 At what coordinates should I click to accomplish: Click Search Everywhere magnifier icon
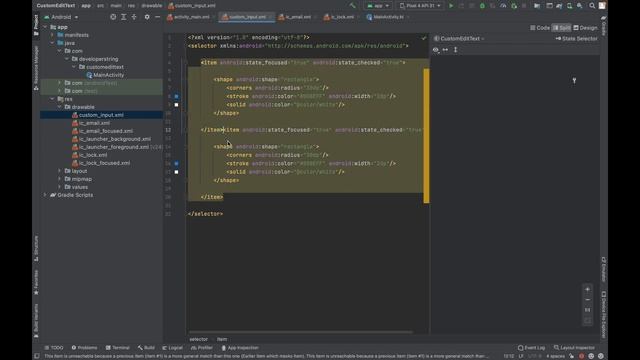coord(592,6)
